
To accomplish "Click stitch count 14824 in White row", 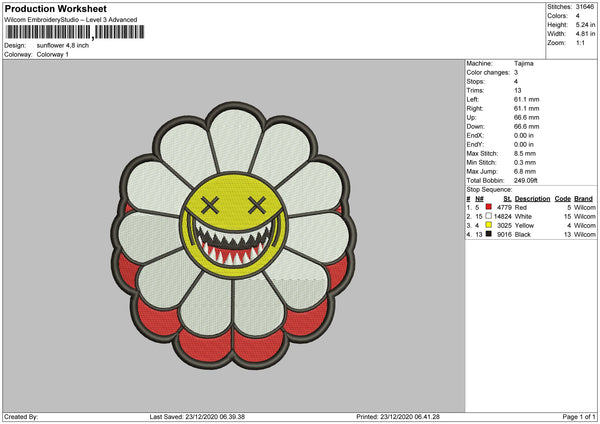I will [x=503, y=216].
